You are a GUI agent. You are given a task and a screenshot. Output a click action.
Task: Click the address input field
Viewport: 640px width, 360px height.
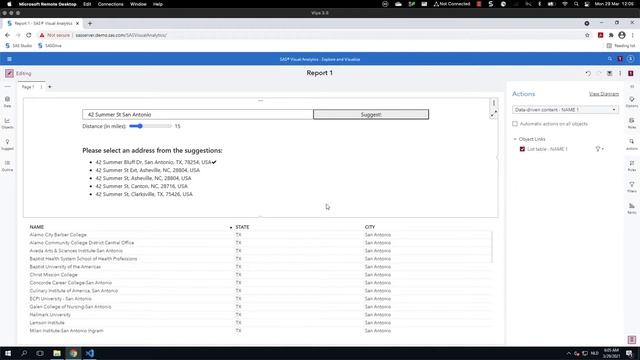coord(198,115)
